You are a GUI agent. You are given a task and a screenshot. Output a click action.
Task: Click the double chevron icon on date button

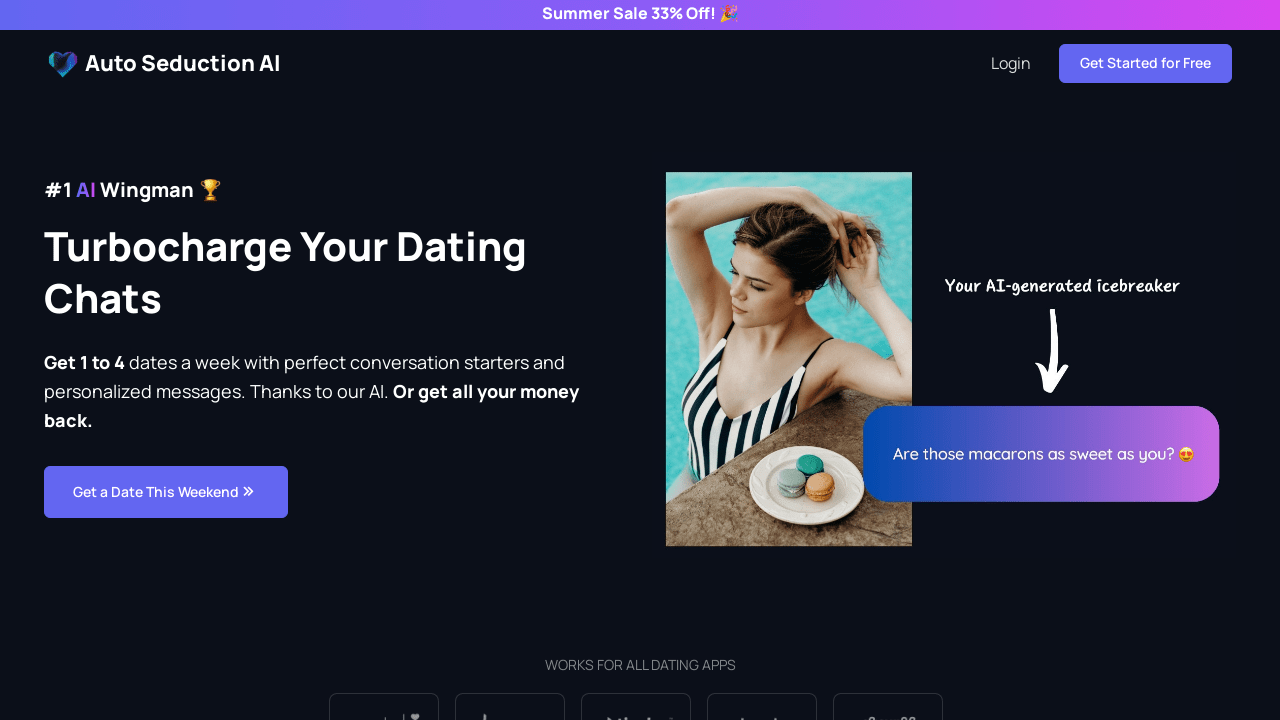point(248,491)
